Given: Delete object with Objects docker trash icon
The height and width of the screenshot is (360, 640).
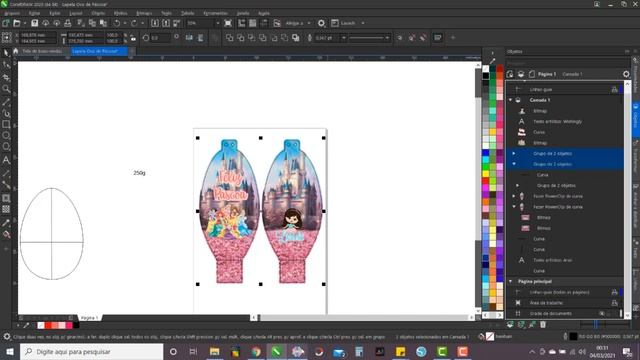Looking at the screenshot, I should pyautogui.click(x=543, y=324).
